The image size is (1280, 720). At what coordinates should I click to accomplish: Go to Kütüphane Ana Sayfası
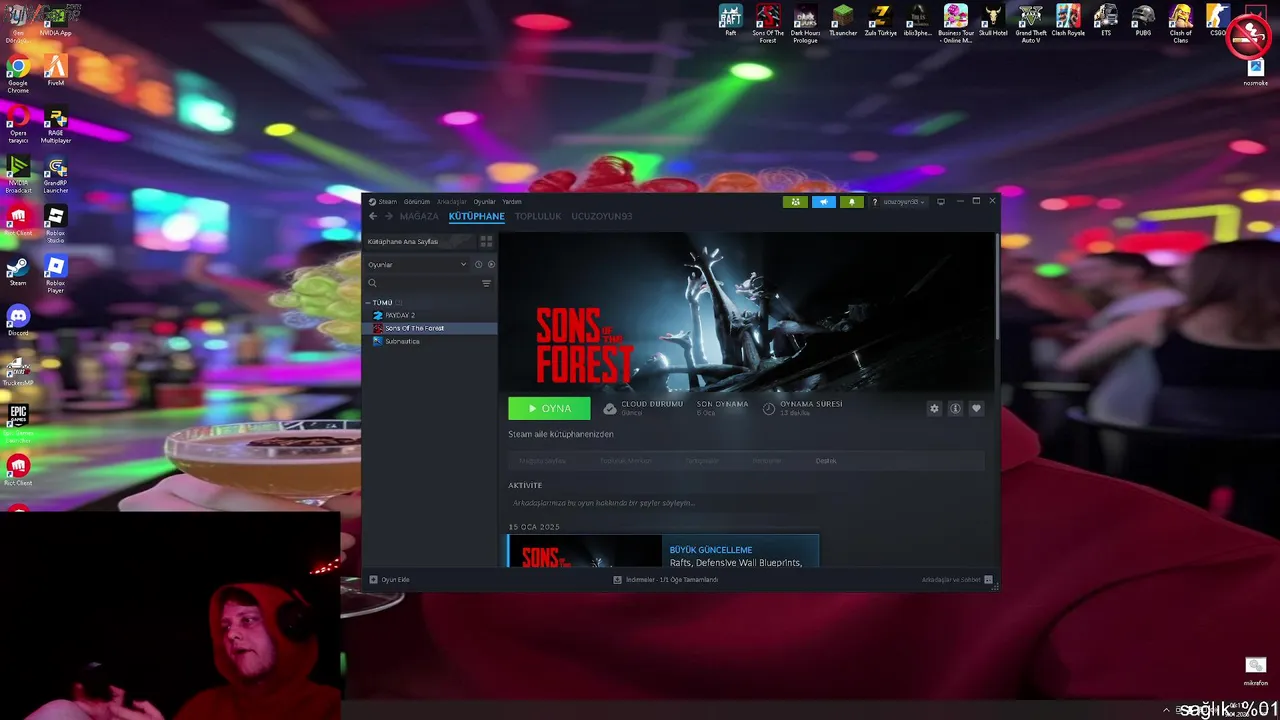coord(419,242)
